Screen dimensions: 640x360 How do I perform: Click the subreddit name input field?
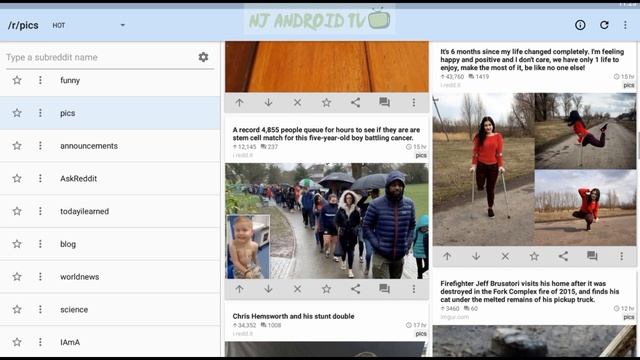100,58
